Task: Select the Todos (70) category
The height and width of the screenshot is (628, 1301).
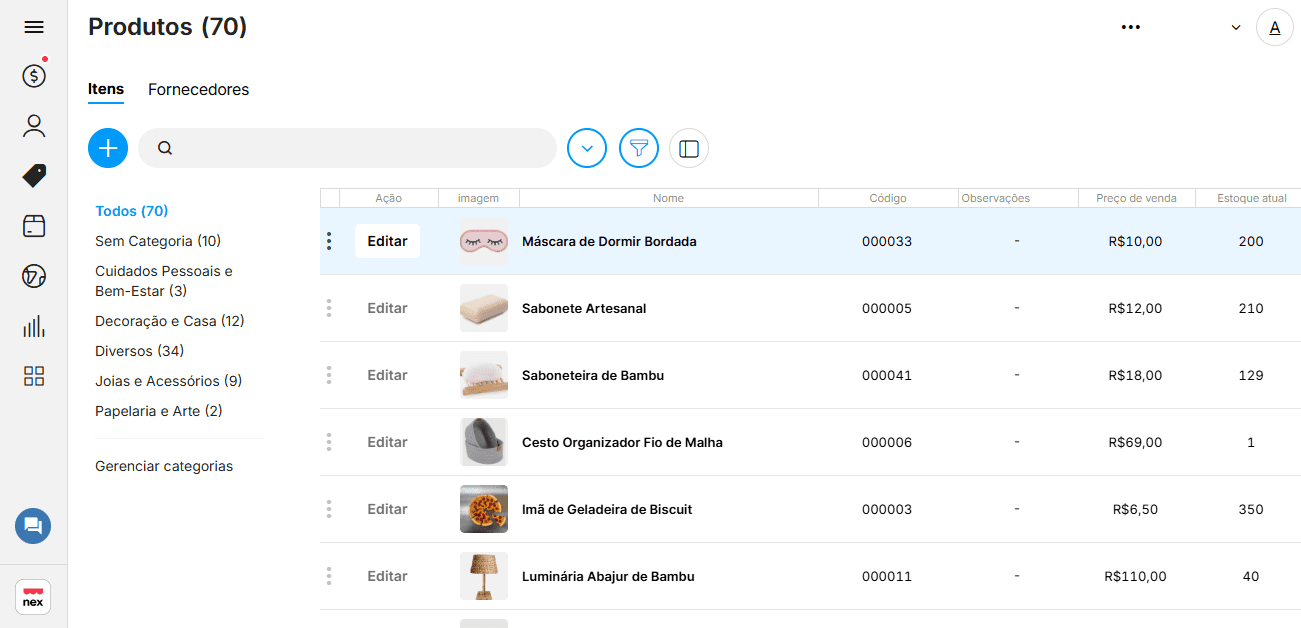Action: coord(132,211)
